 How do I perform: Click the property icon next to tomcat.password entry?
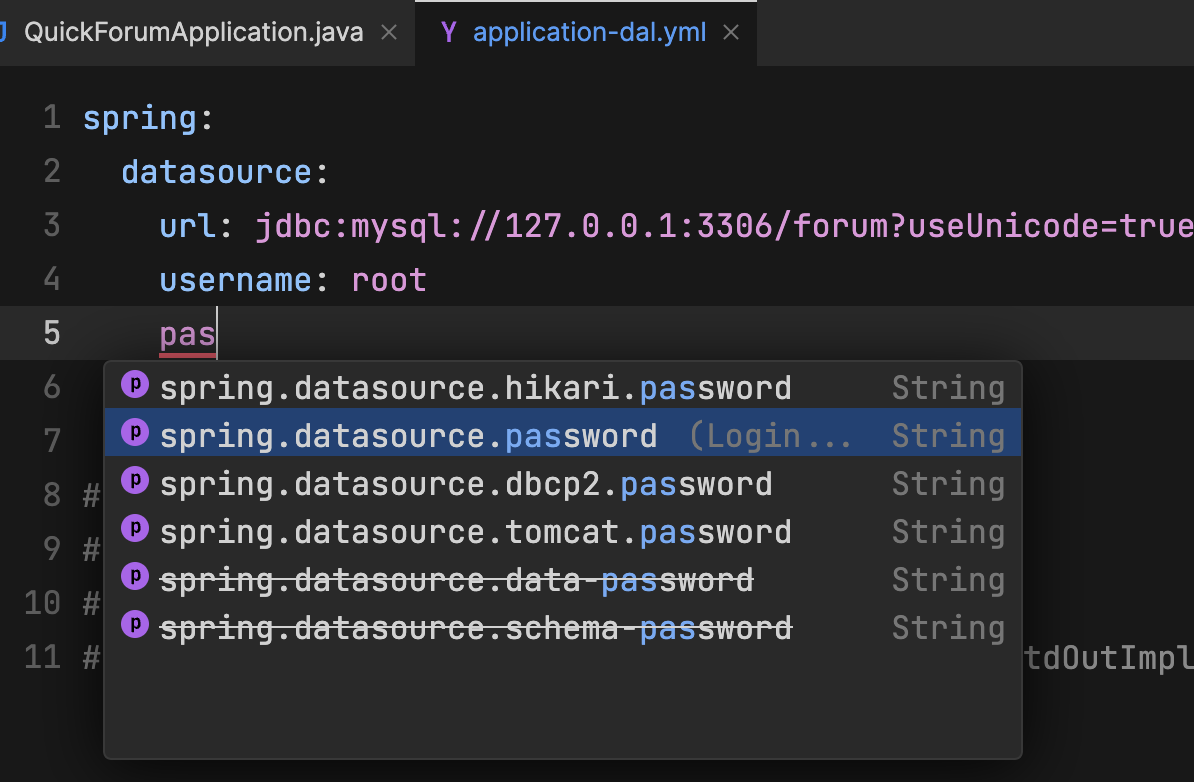coord(134,531)
